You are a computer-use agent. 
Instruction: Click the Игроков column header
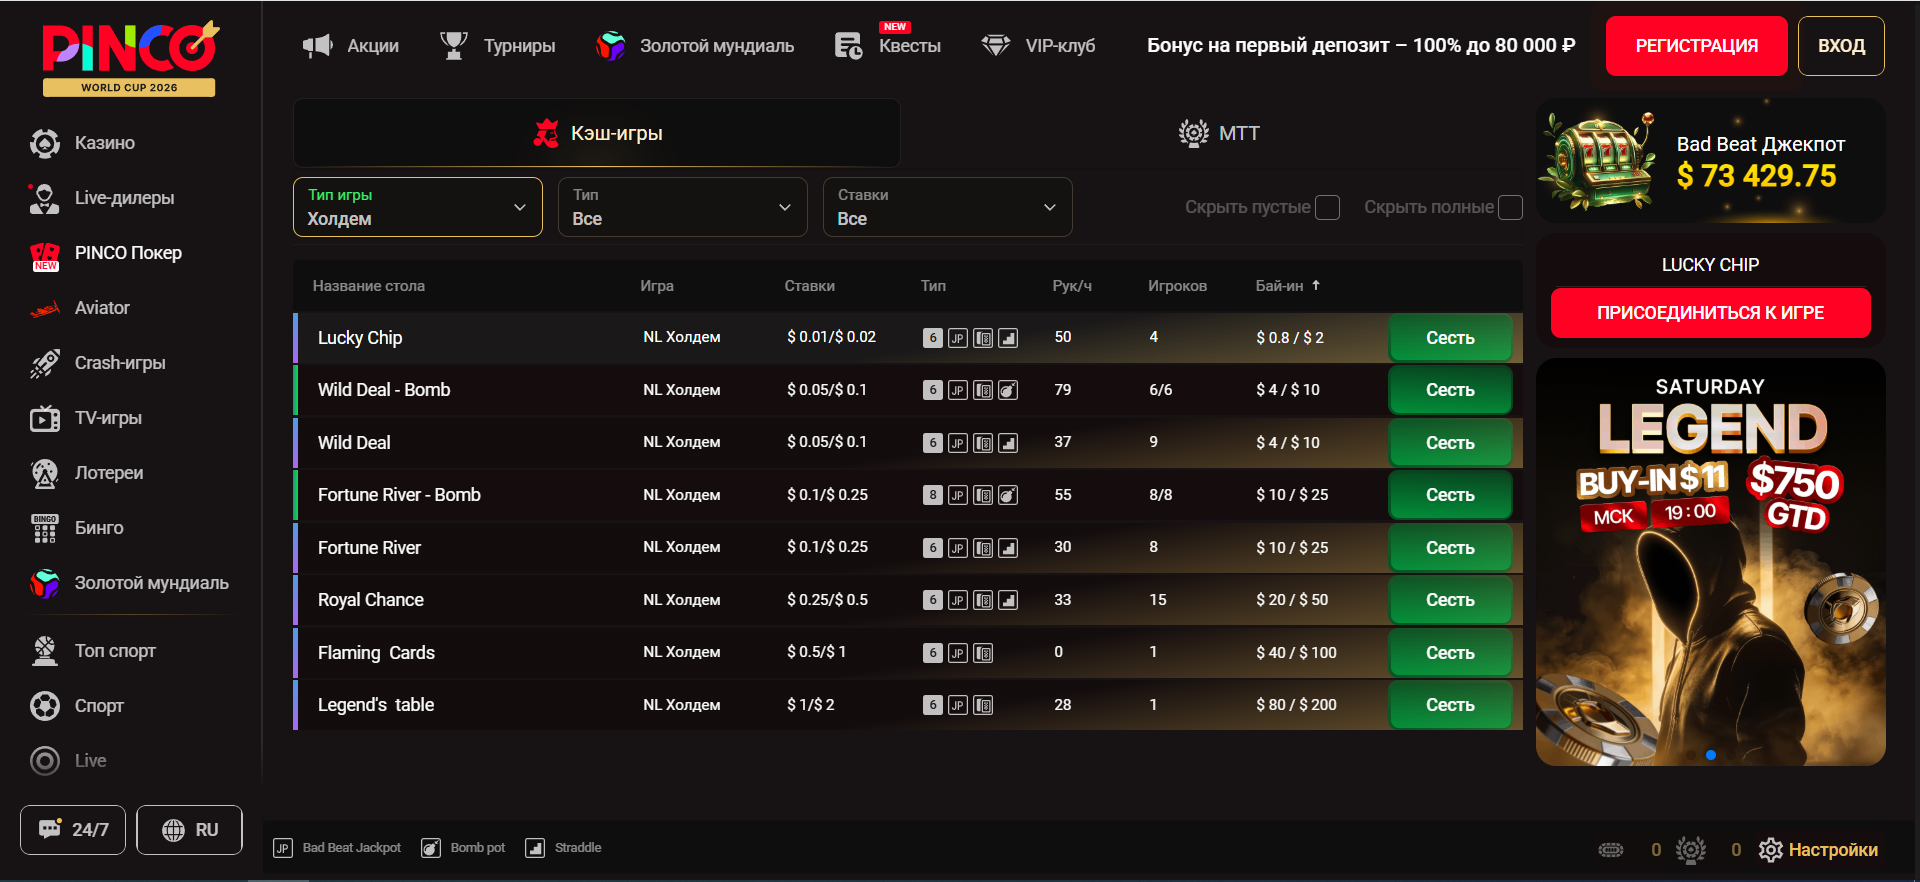pos(1177,286)
